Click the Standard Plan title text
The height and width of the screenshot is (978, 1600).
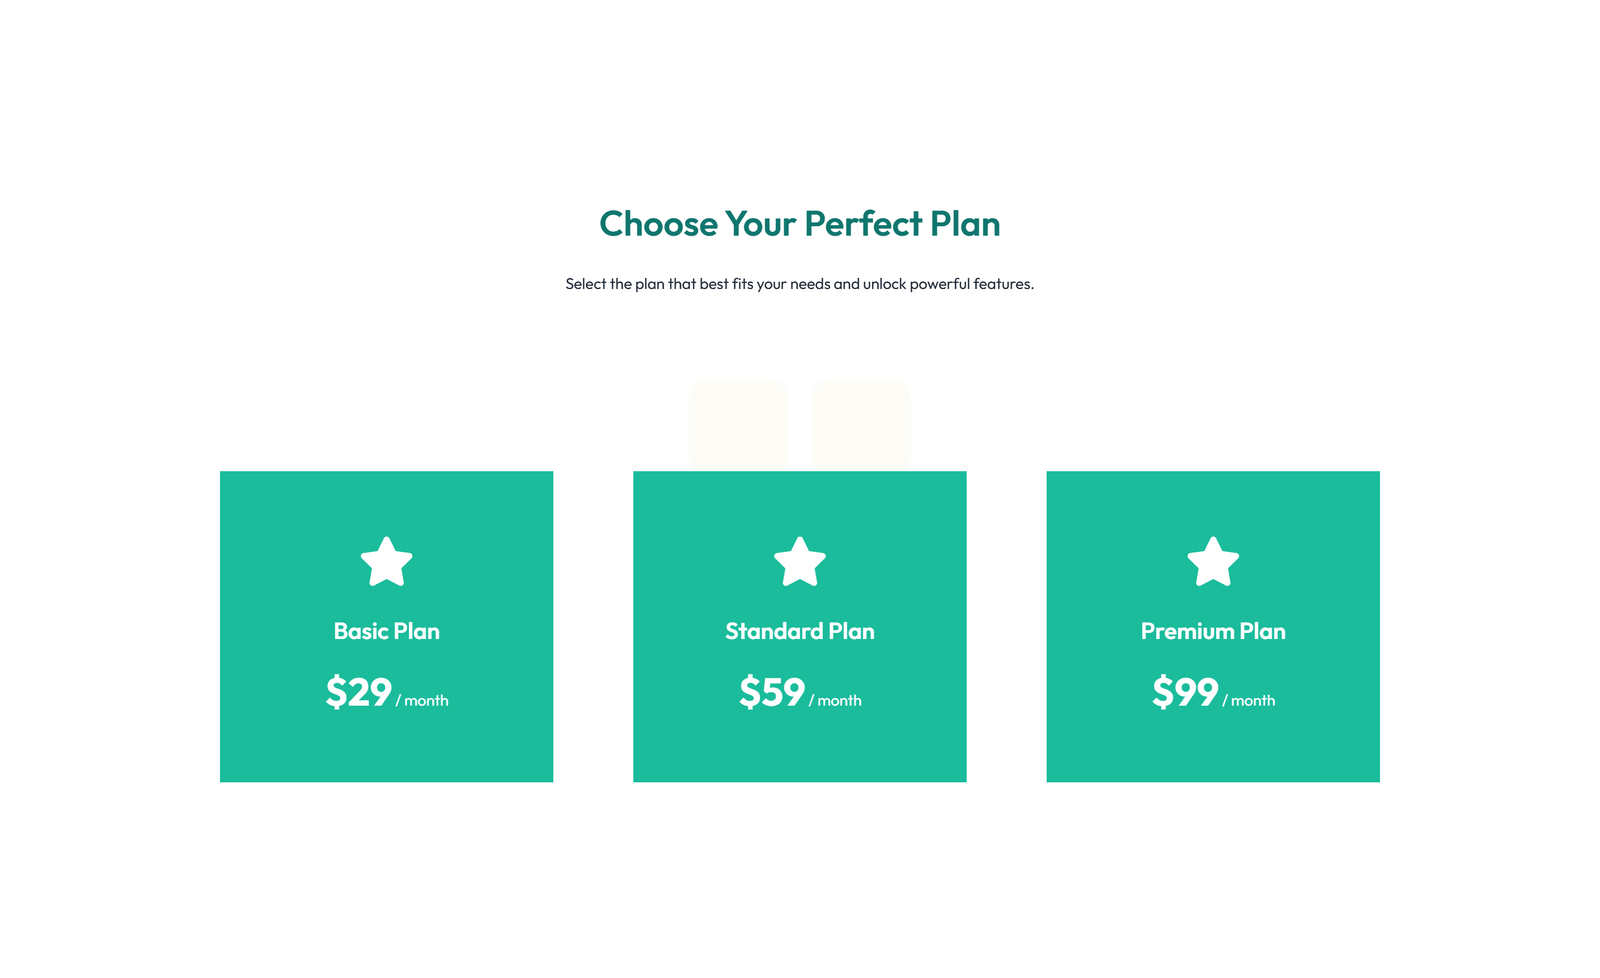point(800,631)
